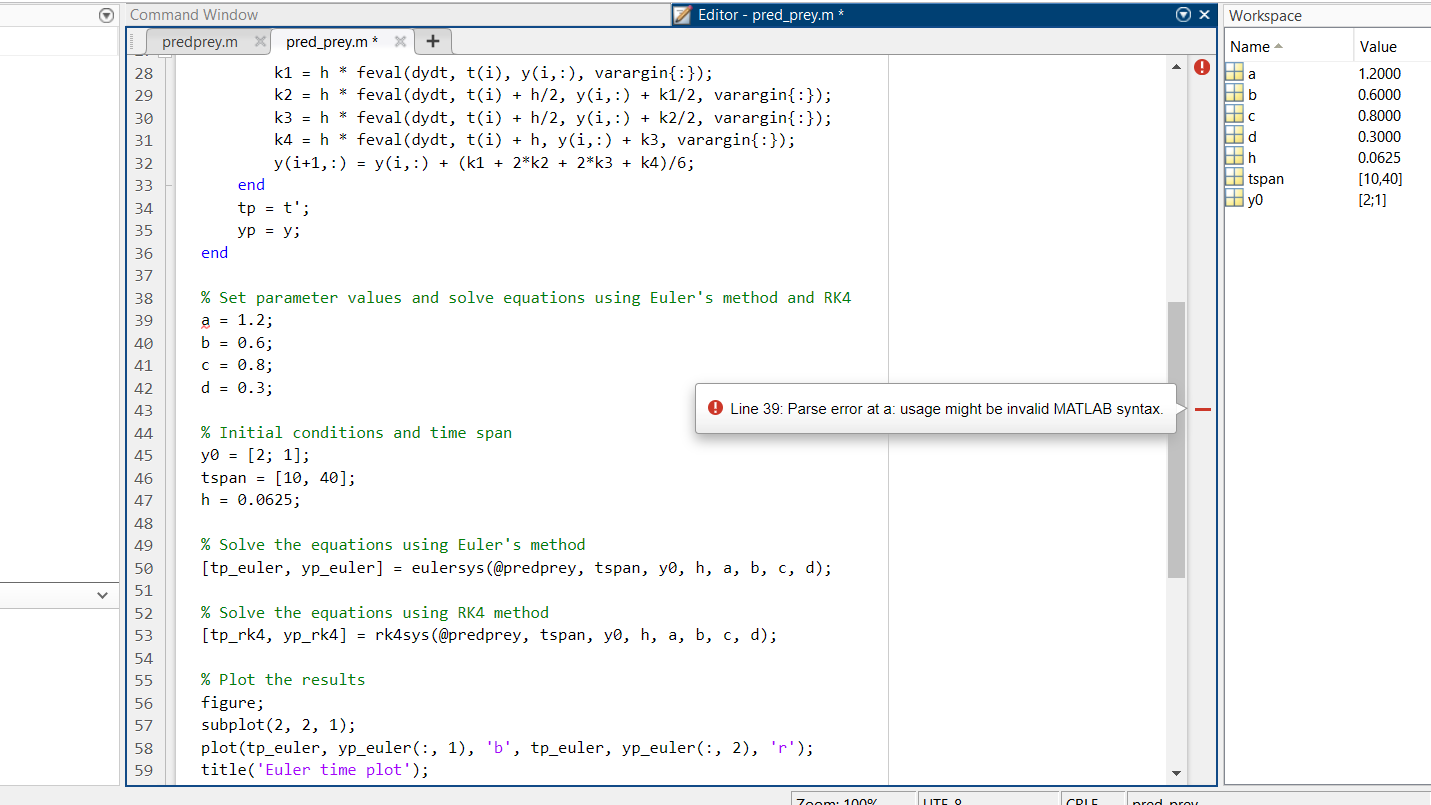
Task: Click the 'end' keyword on line 36
Action: 215,253
